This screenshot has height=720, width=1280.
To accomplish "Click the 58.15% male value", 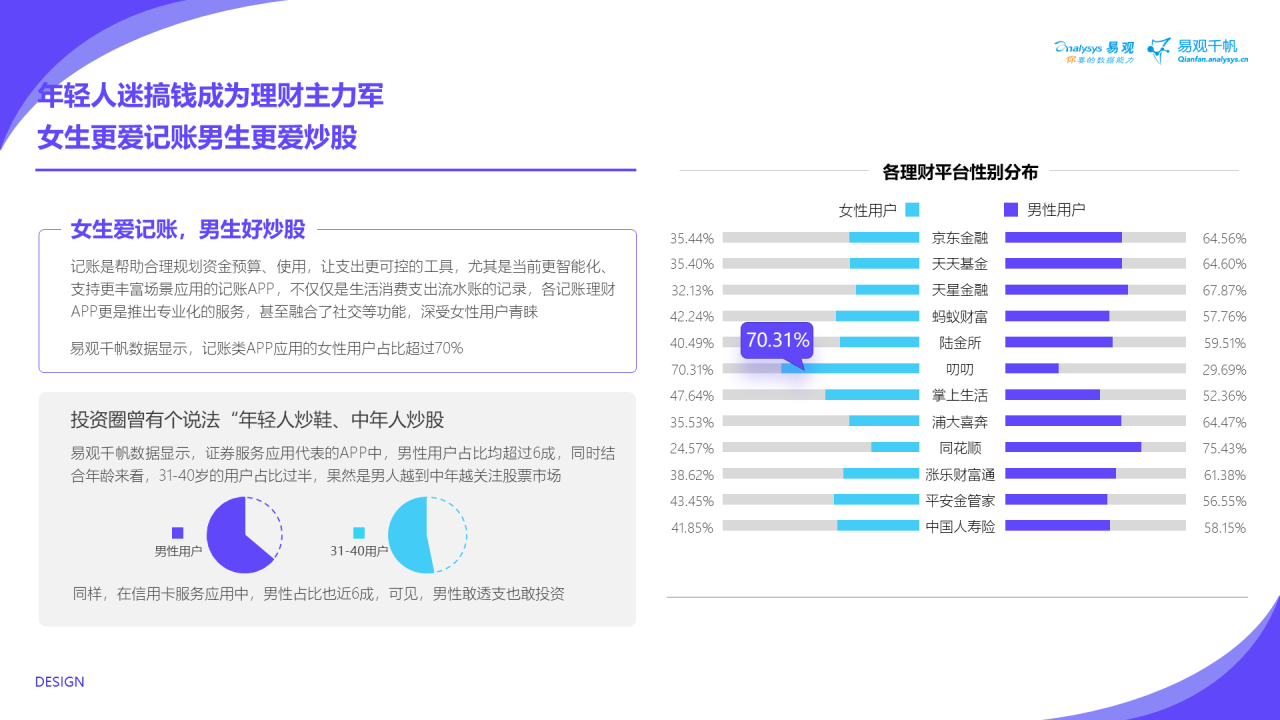I will [x=1225, y=526].
